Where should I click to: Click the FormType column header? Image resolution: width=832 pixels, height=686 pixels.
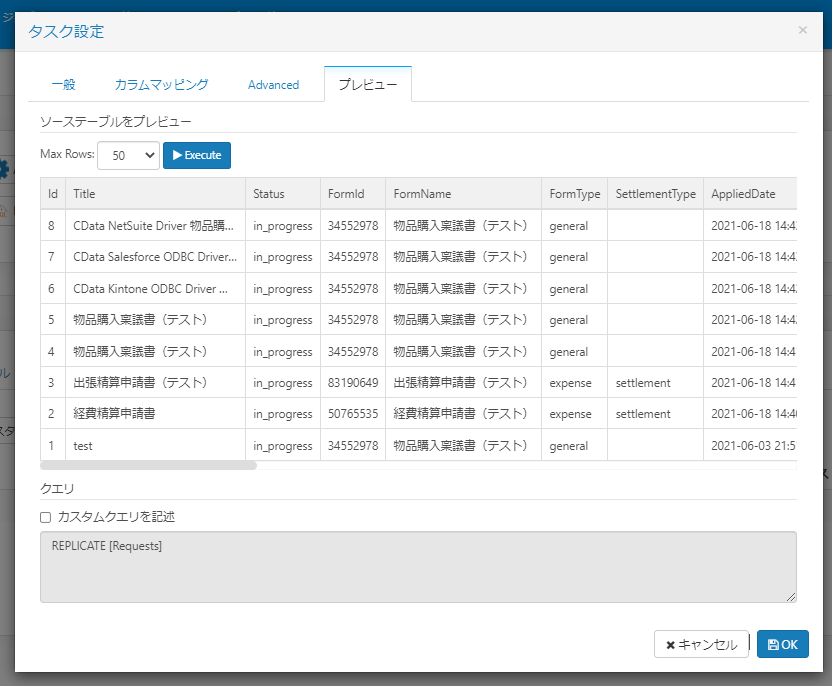pyautogui.click(x=574, y=194)
